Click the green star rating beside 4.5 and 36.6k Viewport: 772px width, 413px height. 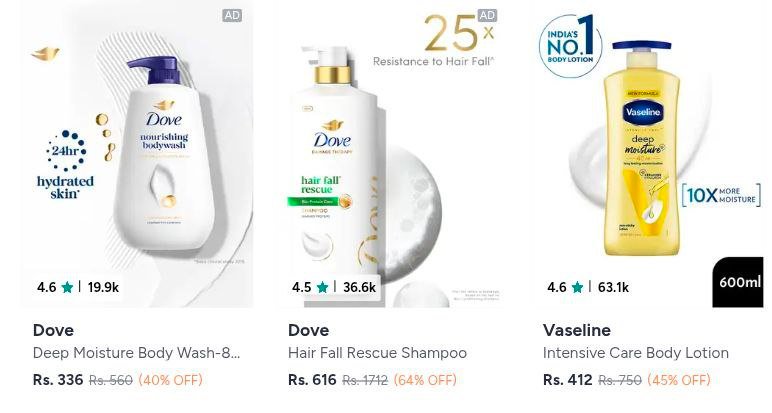click(x=322, y=287)
